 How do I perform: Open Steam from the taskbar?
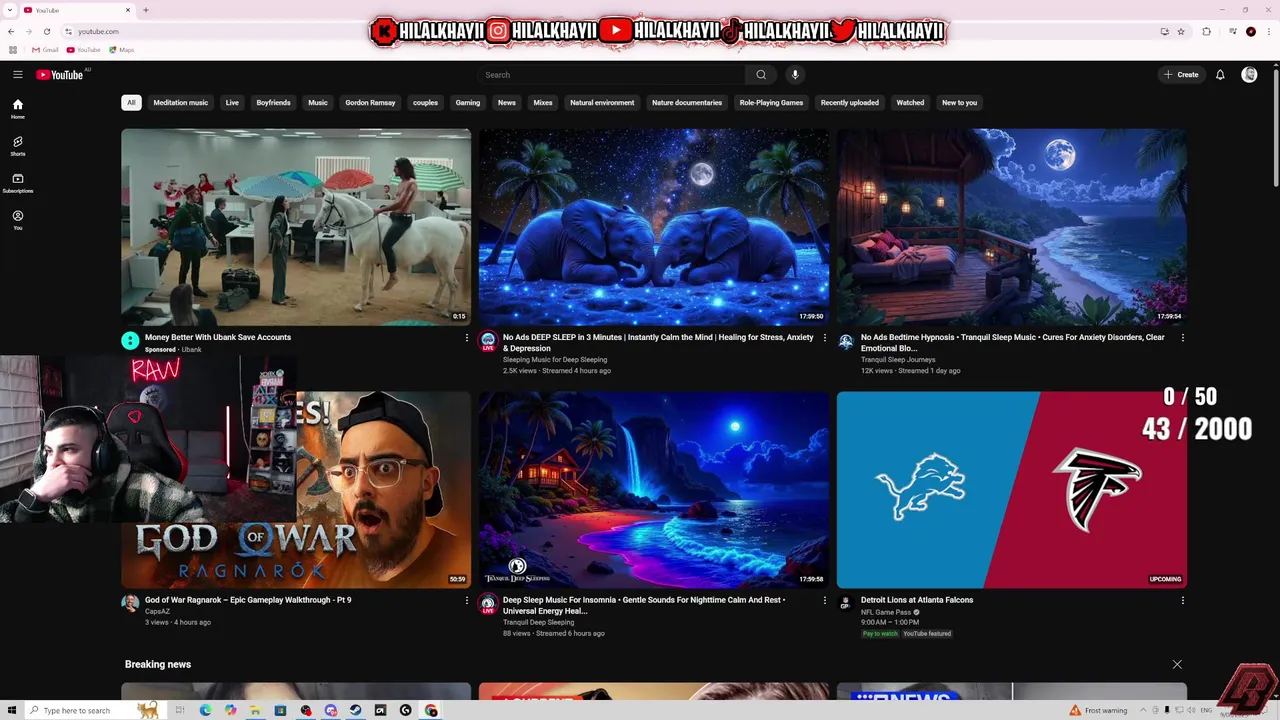coord(355,710)
